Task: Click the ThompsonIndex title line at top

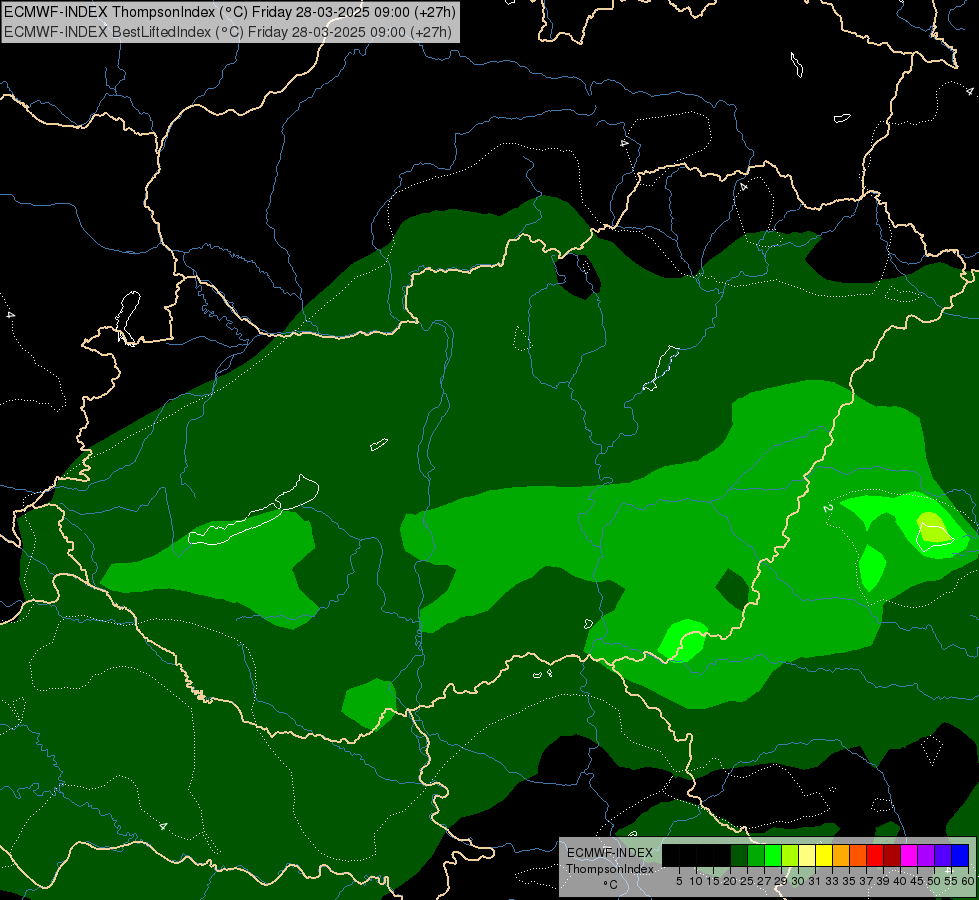Action: click(230, 12)
